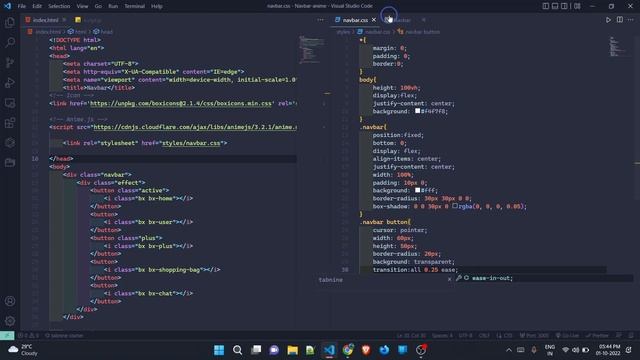Follow the styles/navbar.css href link
The width and height of the screenshot is (640, 360).
click(x=191, y=143)
